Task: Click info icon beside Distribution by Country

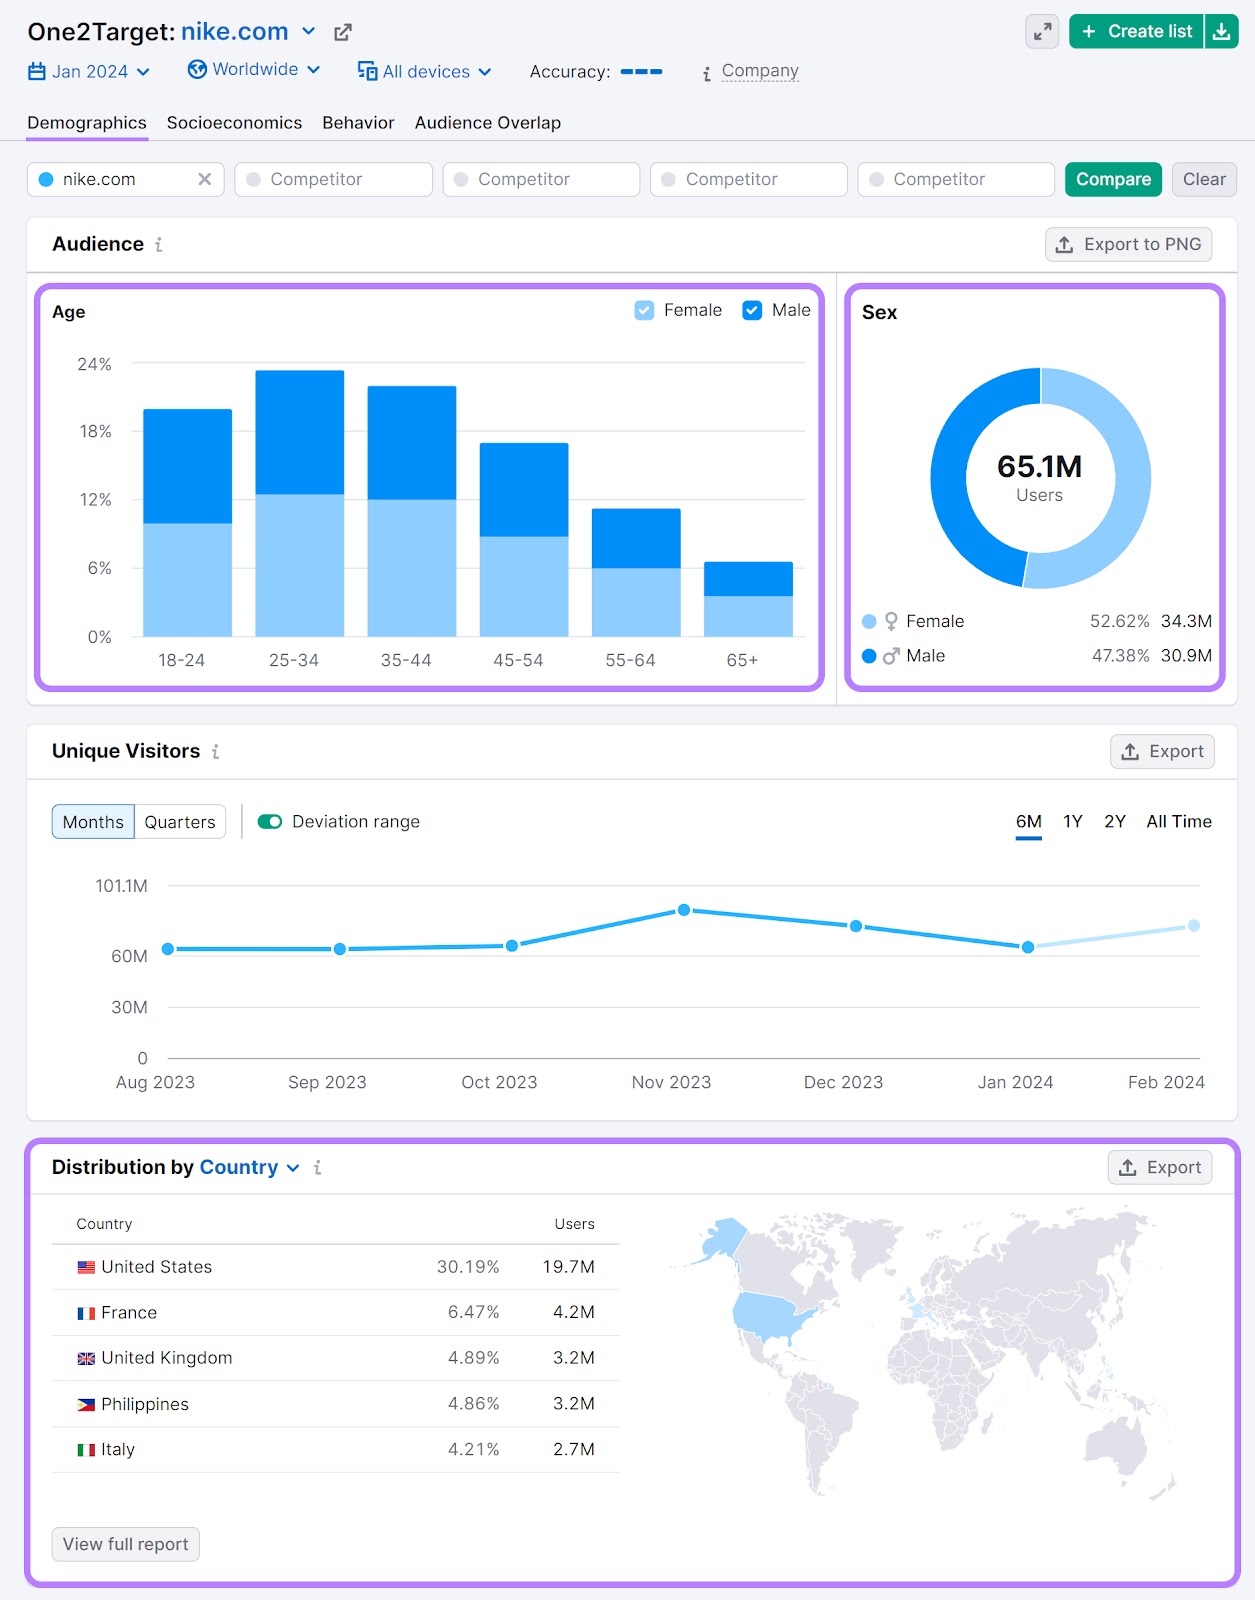Action: click(317, 1168)
